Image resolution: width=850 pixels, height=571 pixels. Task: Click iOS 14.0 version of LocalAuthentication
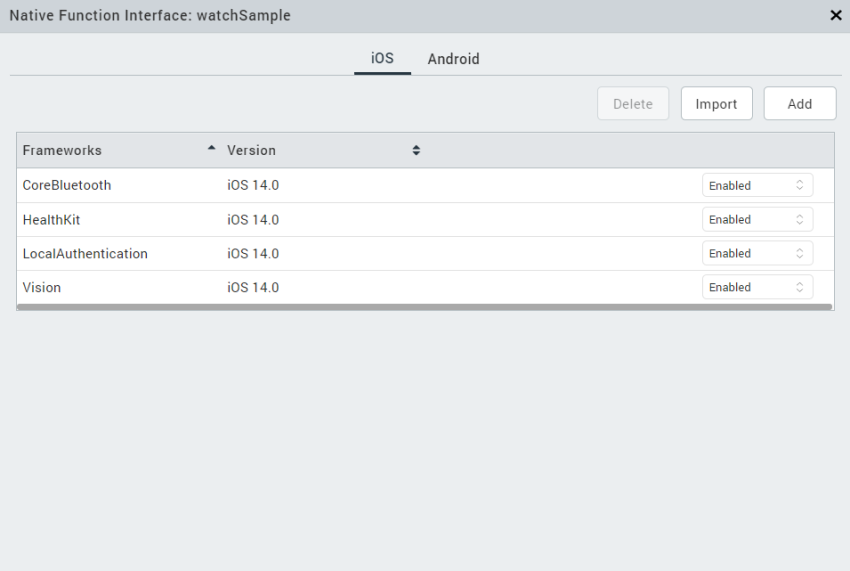click(x=253, y=253)
